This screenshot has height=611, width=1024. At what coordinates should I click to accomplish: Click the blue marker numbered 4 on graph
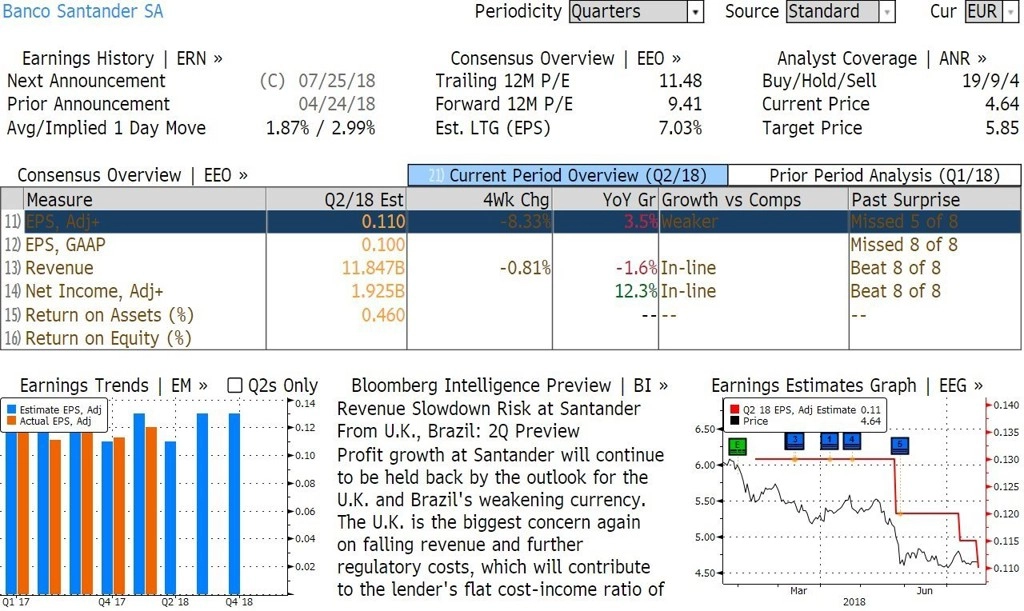point(852,441)
